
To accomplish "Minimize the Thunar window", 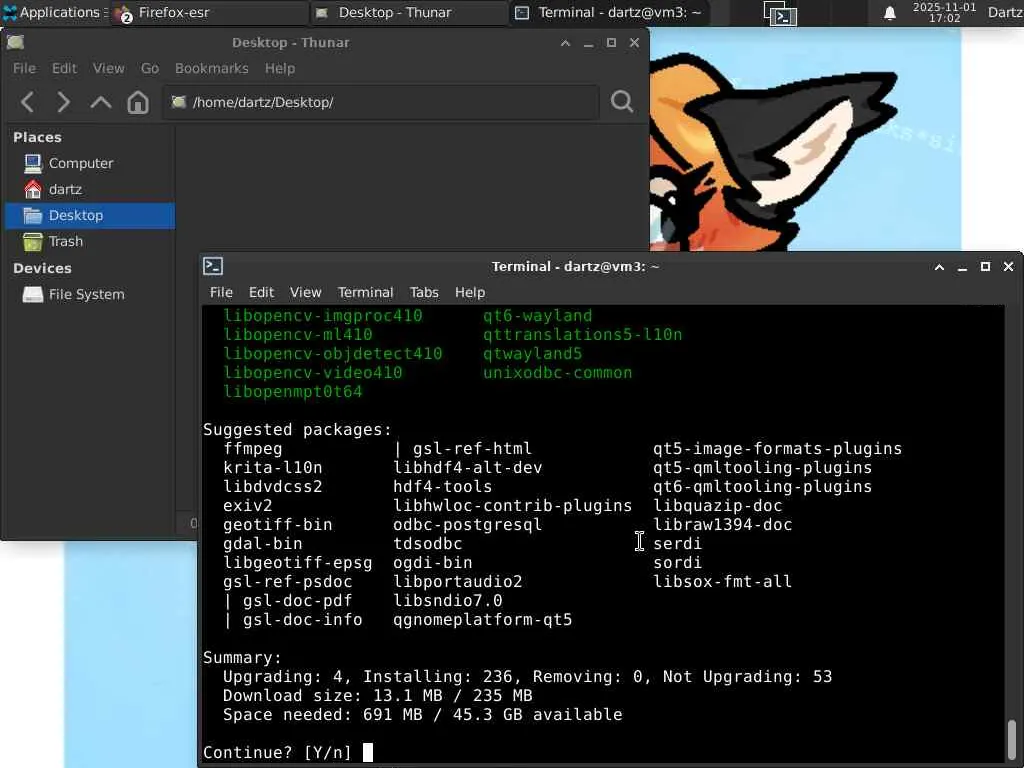I will (x=588, y=43).
